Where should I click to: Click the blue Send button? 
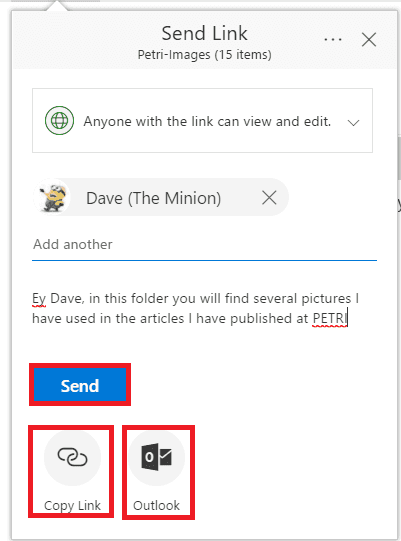coord(80,385)
